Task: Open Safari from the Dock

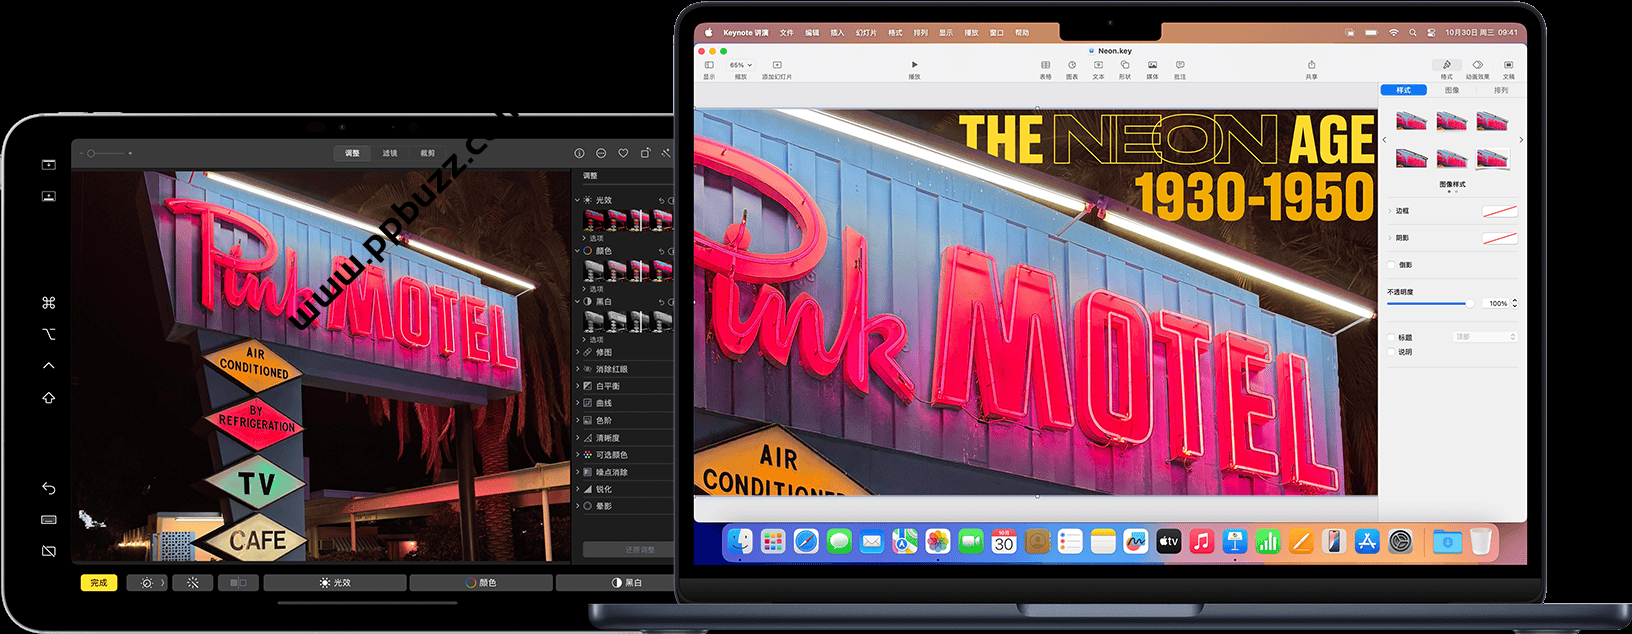Action: tap(806, 541)
